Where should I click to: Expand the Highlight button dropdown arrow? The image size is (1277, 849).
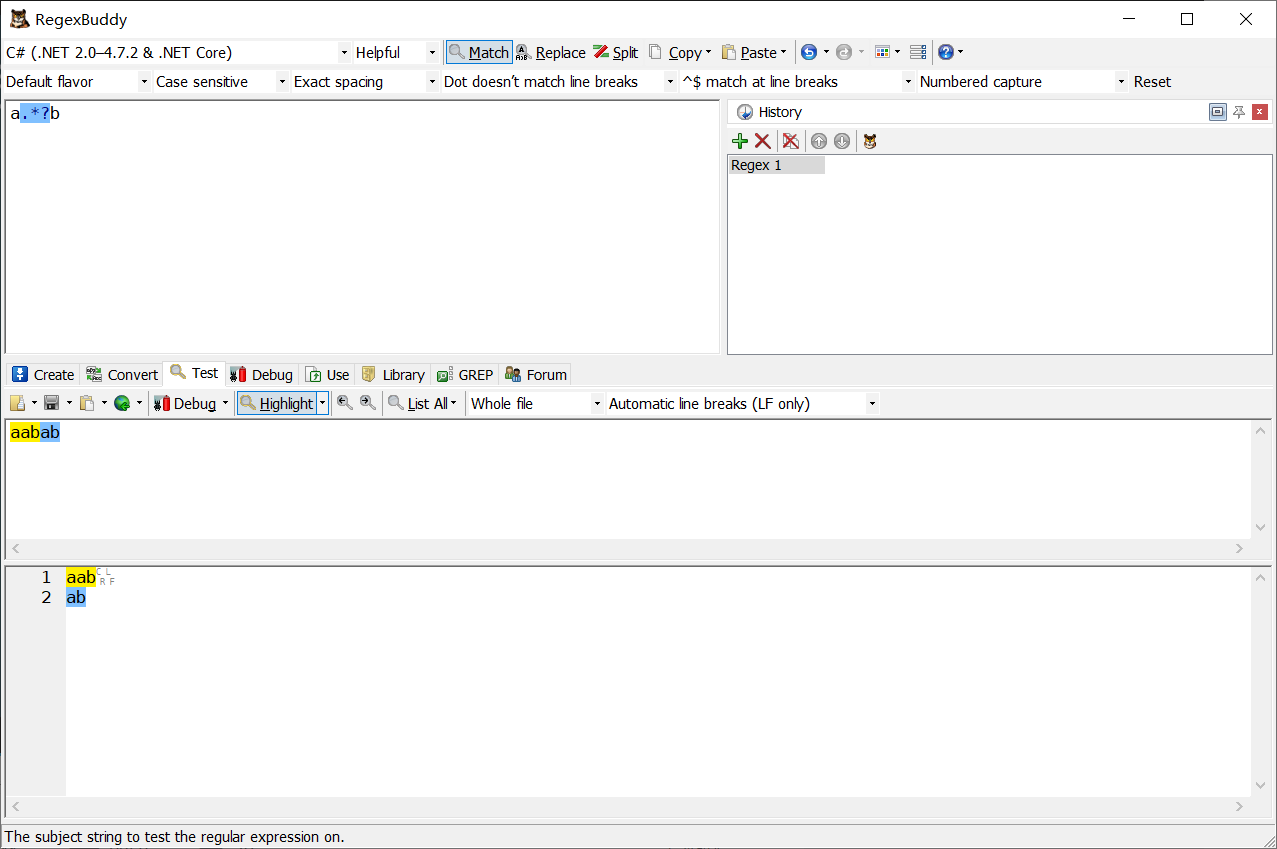point(323,403)
